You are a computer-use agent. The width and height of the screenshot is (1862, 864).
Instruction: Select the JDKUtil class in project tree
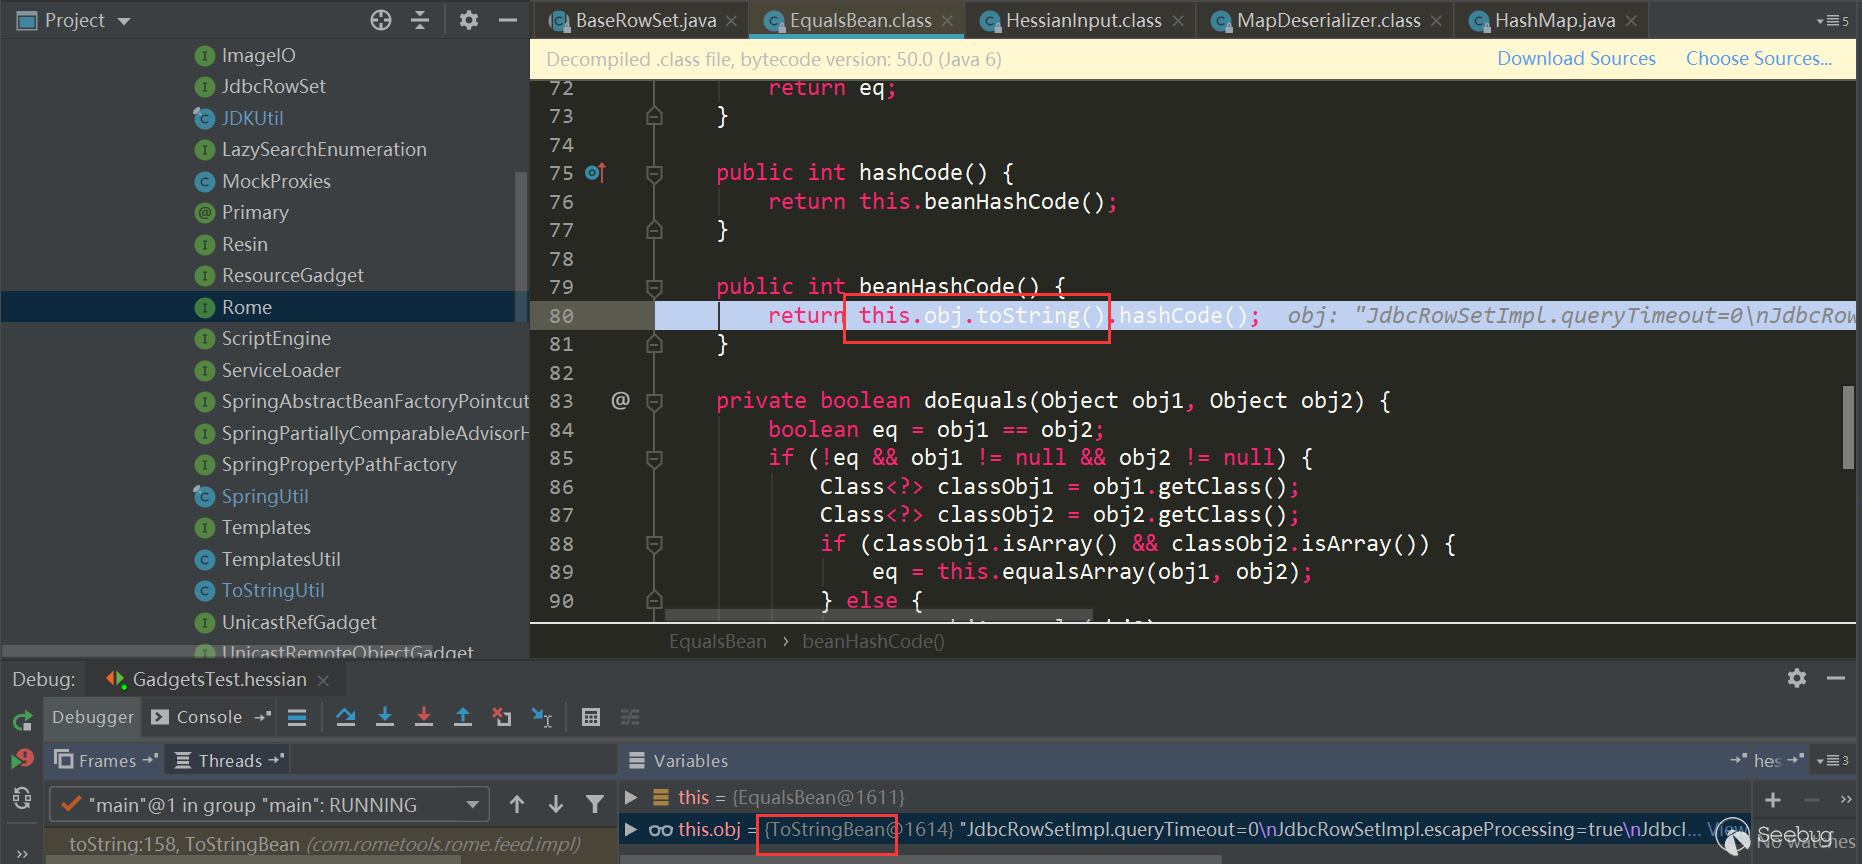pos(252,118)
